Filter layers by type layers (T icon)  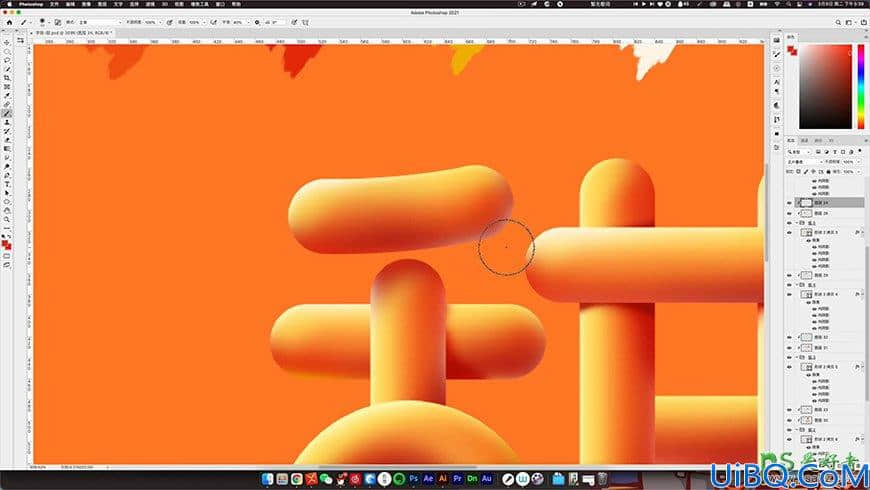(x=835, y=151)
